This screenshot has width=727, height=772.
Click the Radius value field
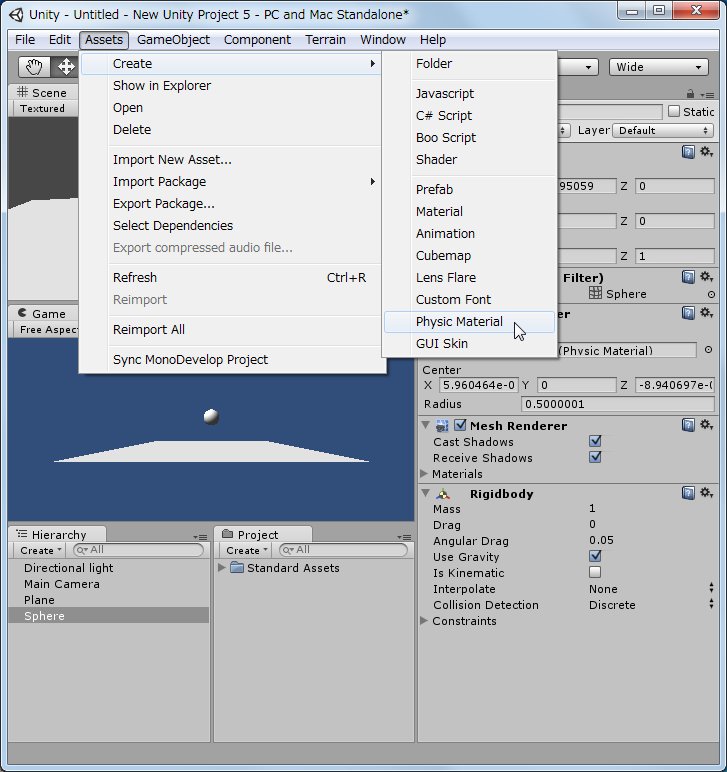[617, 404]
